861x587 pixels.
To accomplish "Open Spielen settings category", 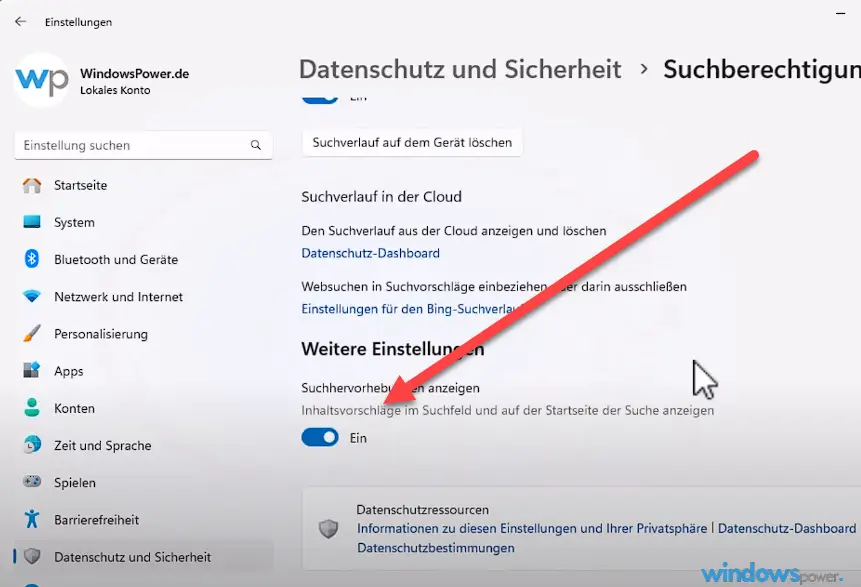I will [143, 483].
